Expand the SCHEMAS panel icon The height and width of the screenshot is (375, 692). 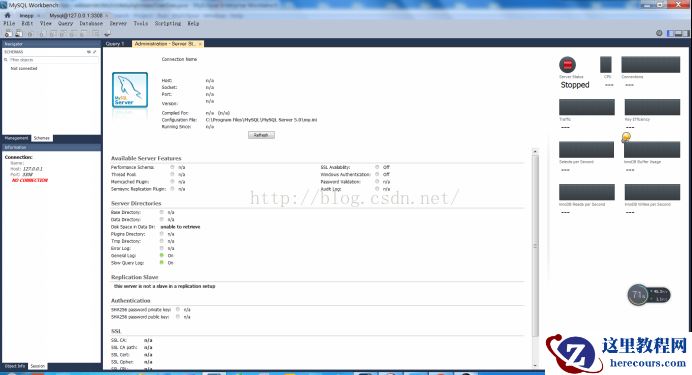94,52
